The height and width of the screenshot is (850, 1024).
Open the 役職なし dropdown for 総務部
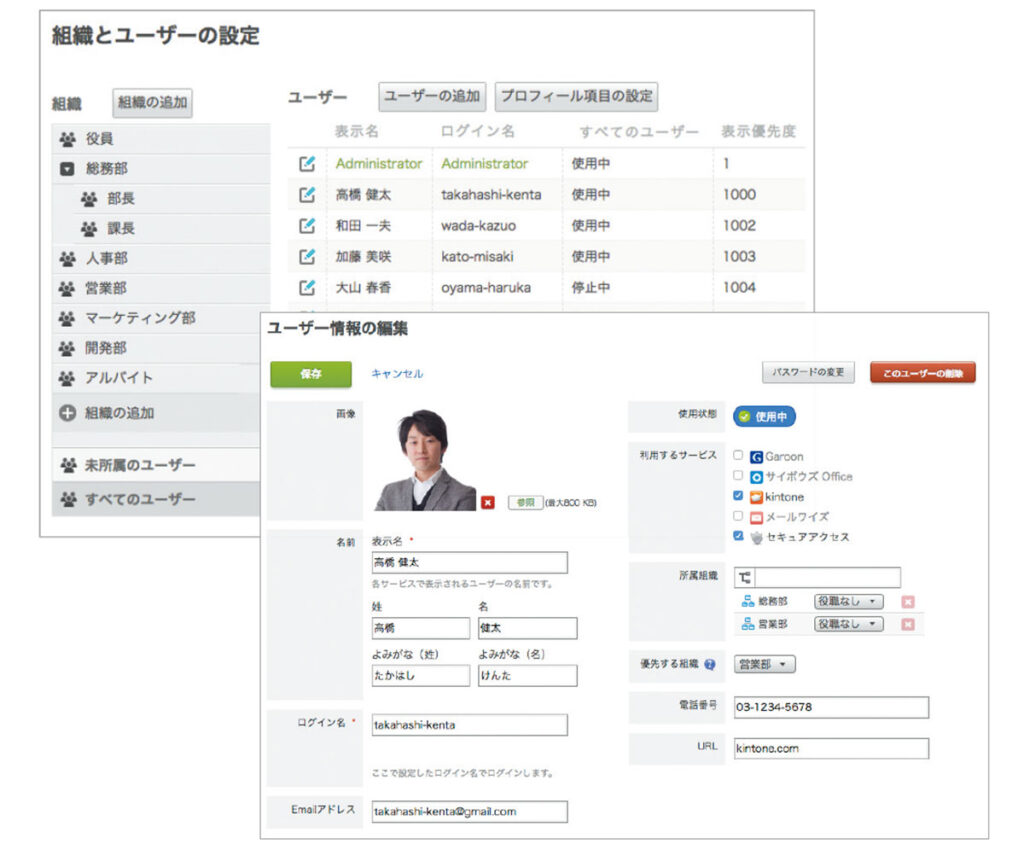pos(848,601)
